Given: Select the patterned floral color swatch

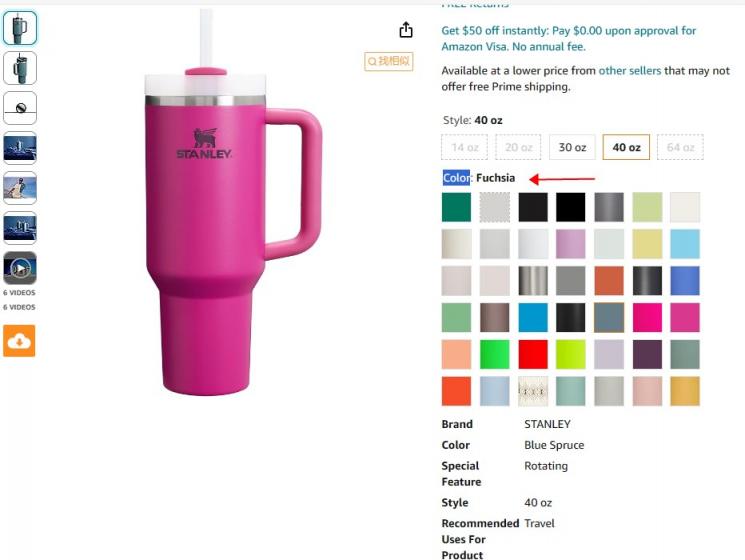Looking at the screenshot, I should 533,391.
